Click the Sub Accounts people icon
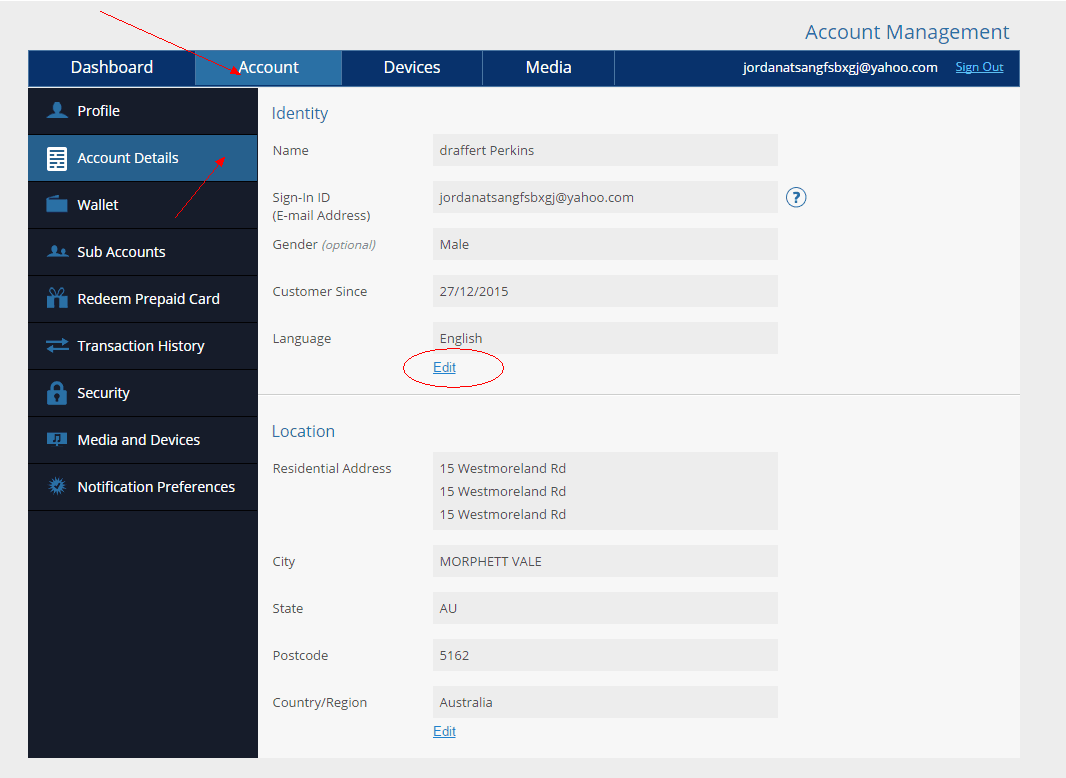 click(x=57, y=252)
